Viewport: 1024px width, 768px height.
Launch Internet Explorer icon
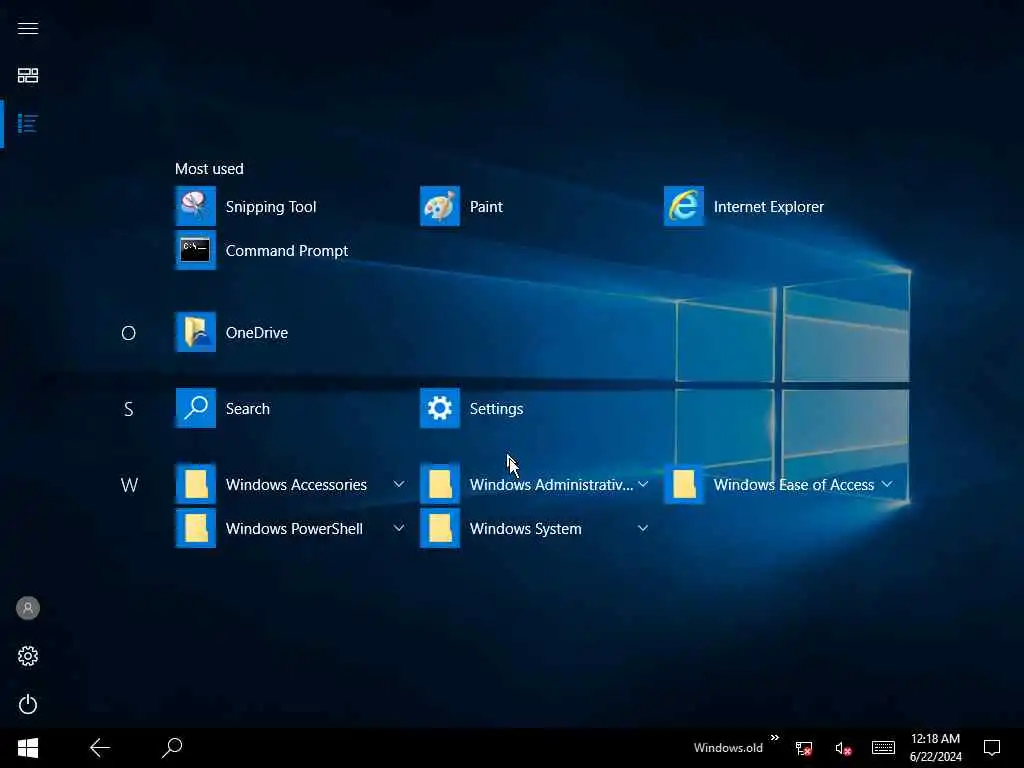[684, 206]
